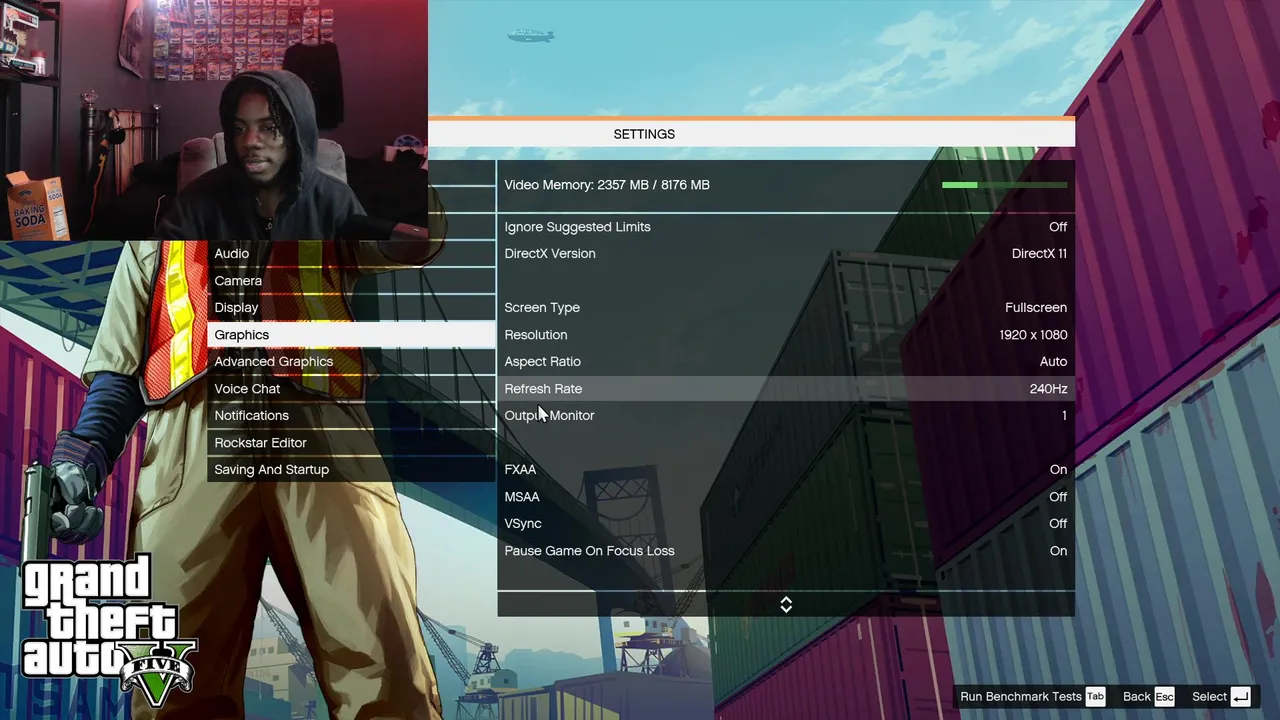The image size is (1280, 720).
Task: Toggle Ignore Suggested Limits Off value
Action: coord(1058,227)
